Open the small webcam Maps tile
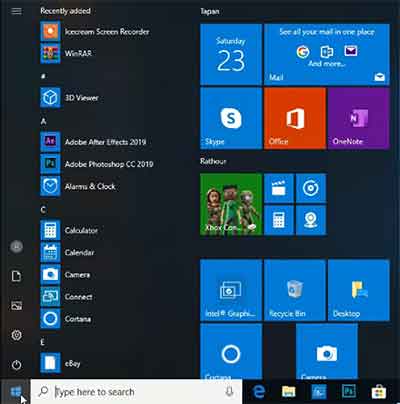Image resolution: width=400 pixels, height=404 pixels. pyautogui.click(x=311, y=220)
